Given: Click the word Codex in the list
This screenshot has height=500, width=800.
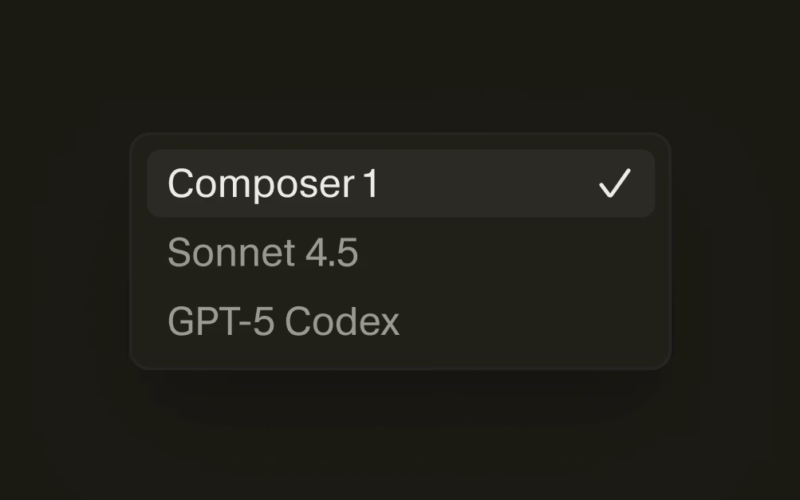Looking at the screenshot, I should pyautogui.click(x=341, y=321).
